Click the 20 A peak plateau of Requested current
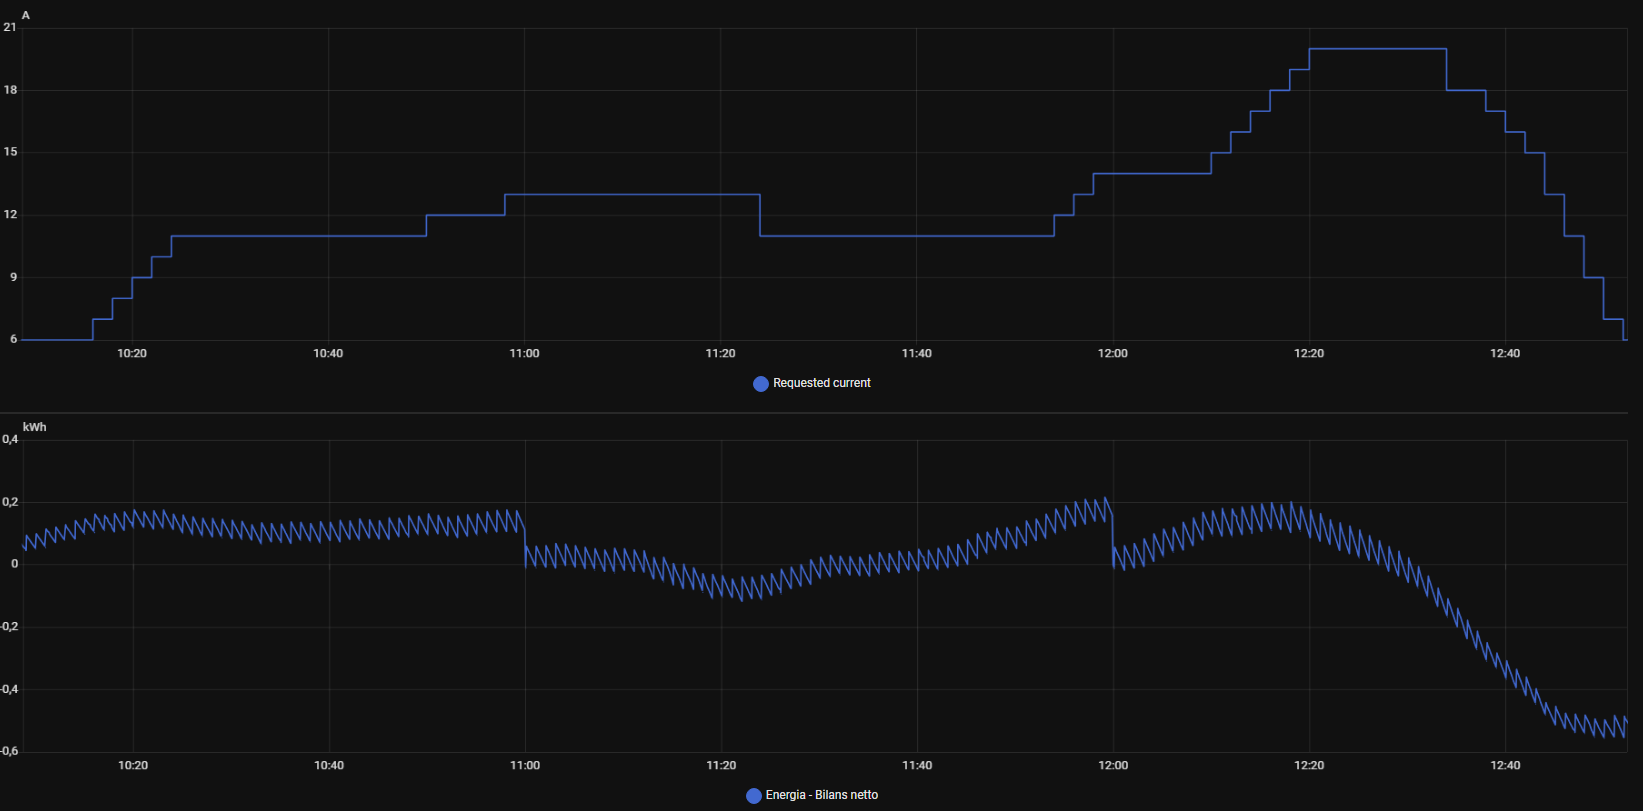The width and height of the screenshot is (1643, 811). pyautogui.click(x=1377, y=49)
